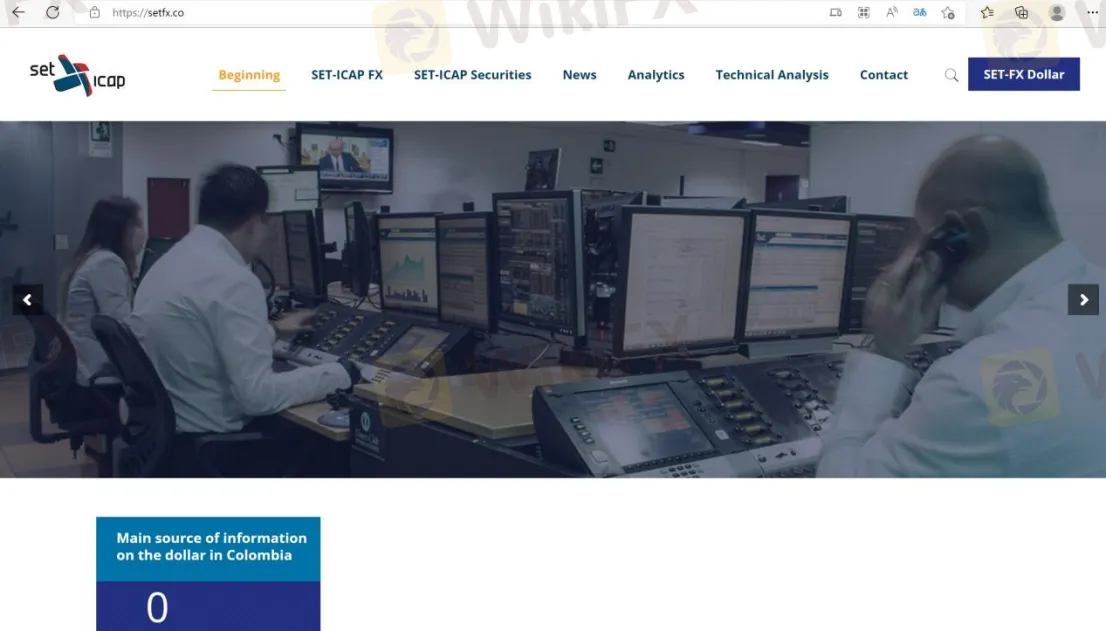Viewport: 1106px width, 631px height.
Task: Open the SET-ICAP Securities menu
Action: tap(472, 75)
